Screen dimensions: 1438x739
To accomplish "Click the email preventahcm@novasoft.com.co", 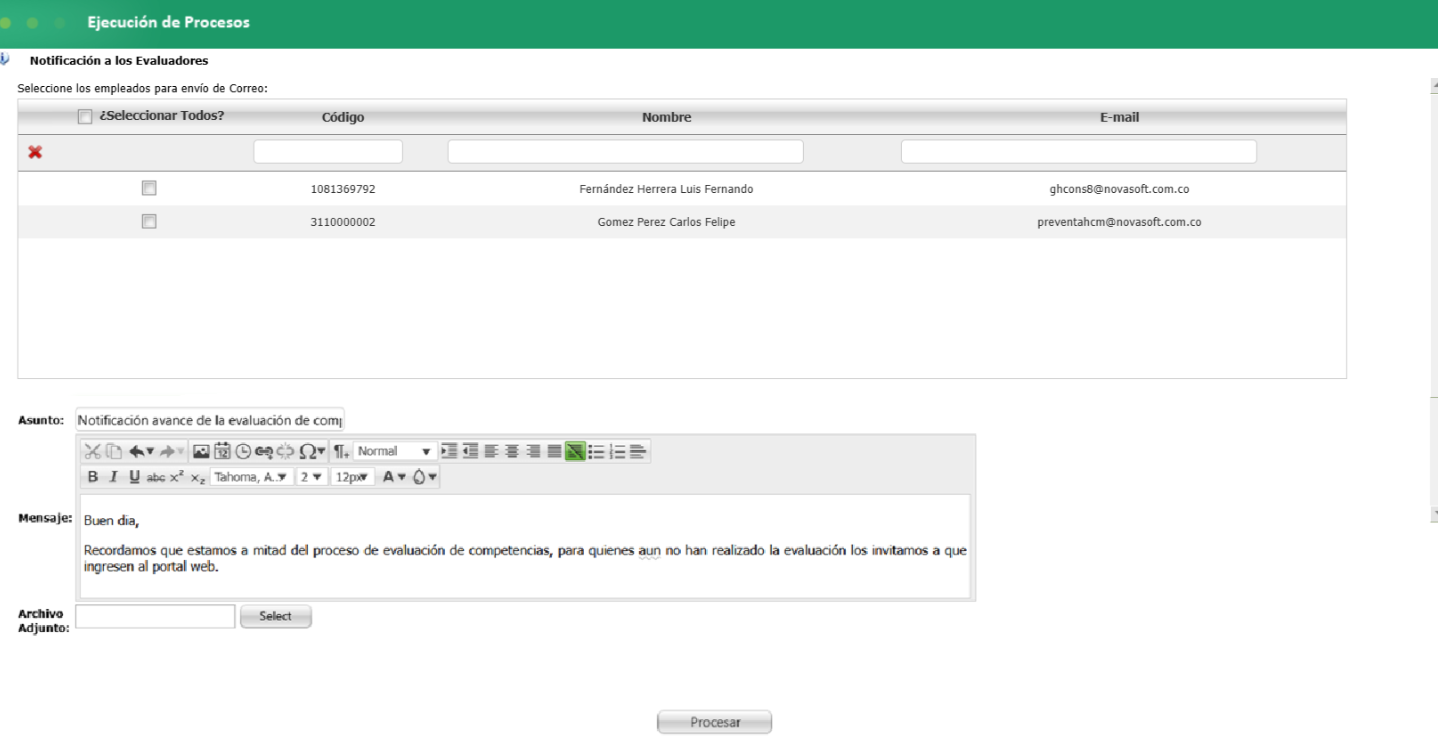I will pyautogui.click(x=1119, y=222).
